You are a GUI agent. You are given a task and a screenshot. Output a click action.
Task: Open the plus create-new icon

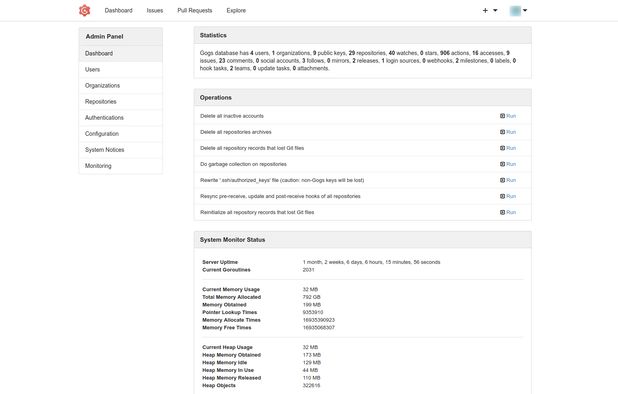coord(485,11)
